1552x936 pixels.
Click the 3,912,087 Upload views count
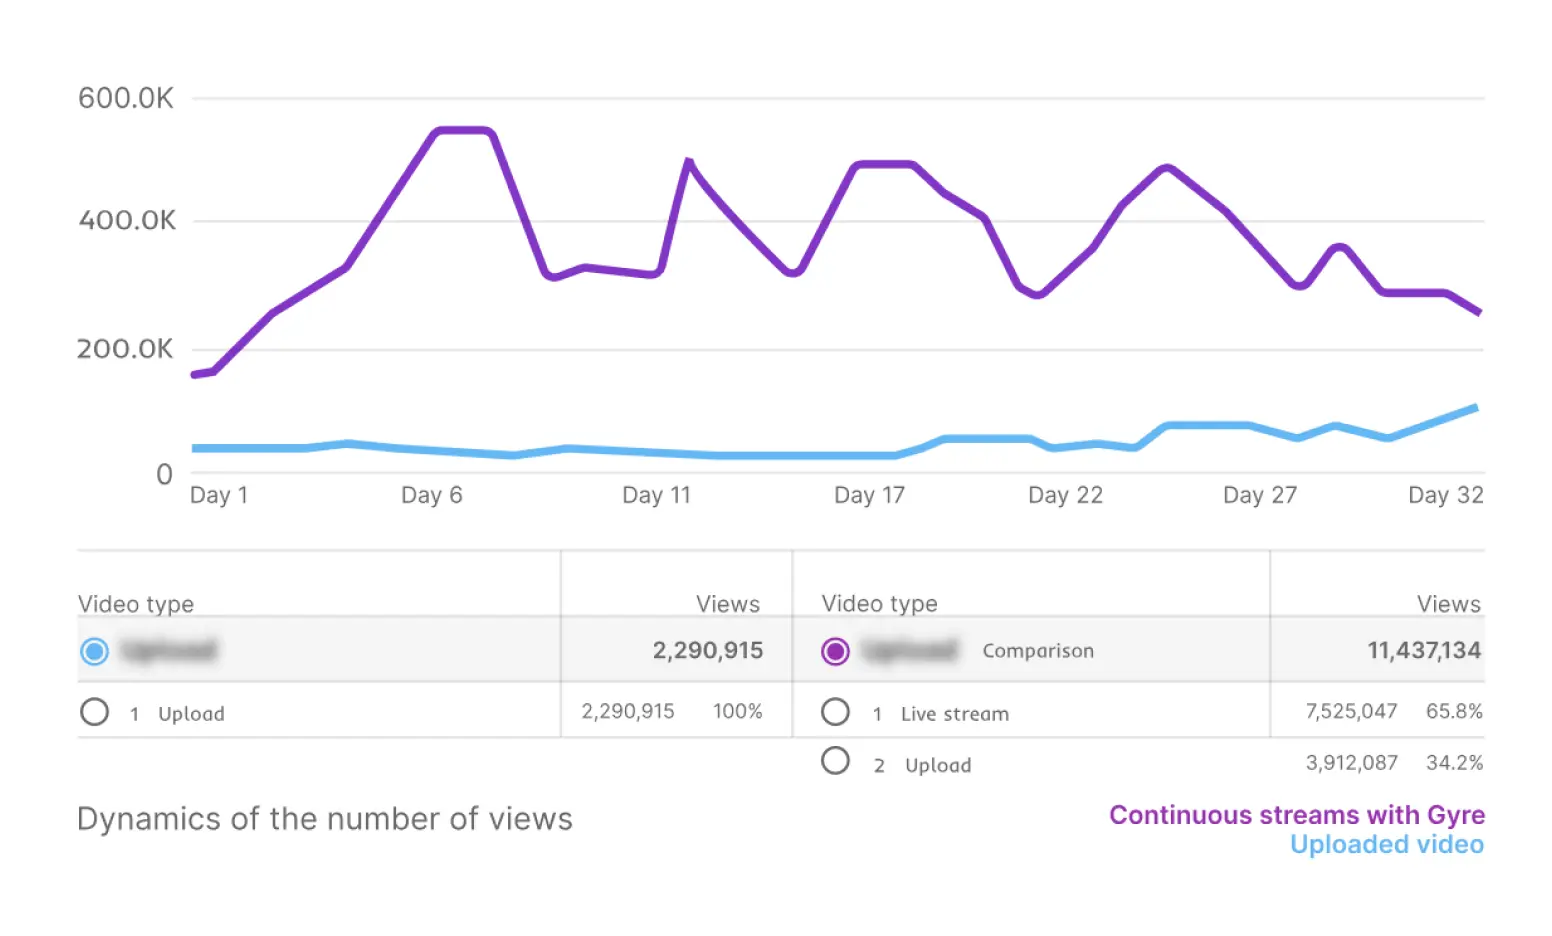(x=1350, y=763)
